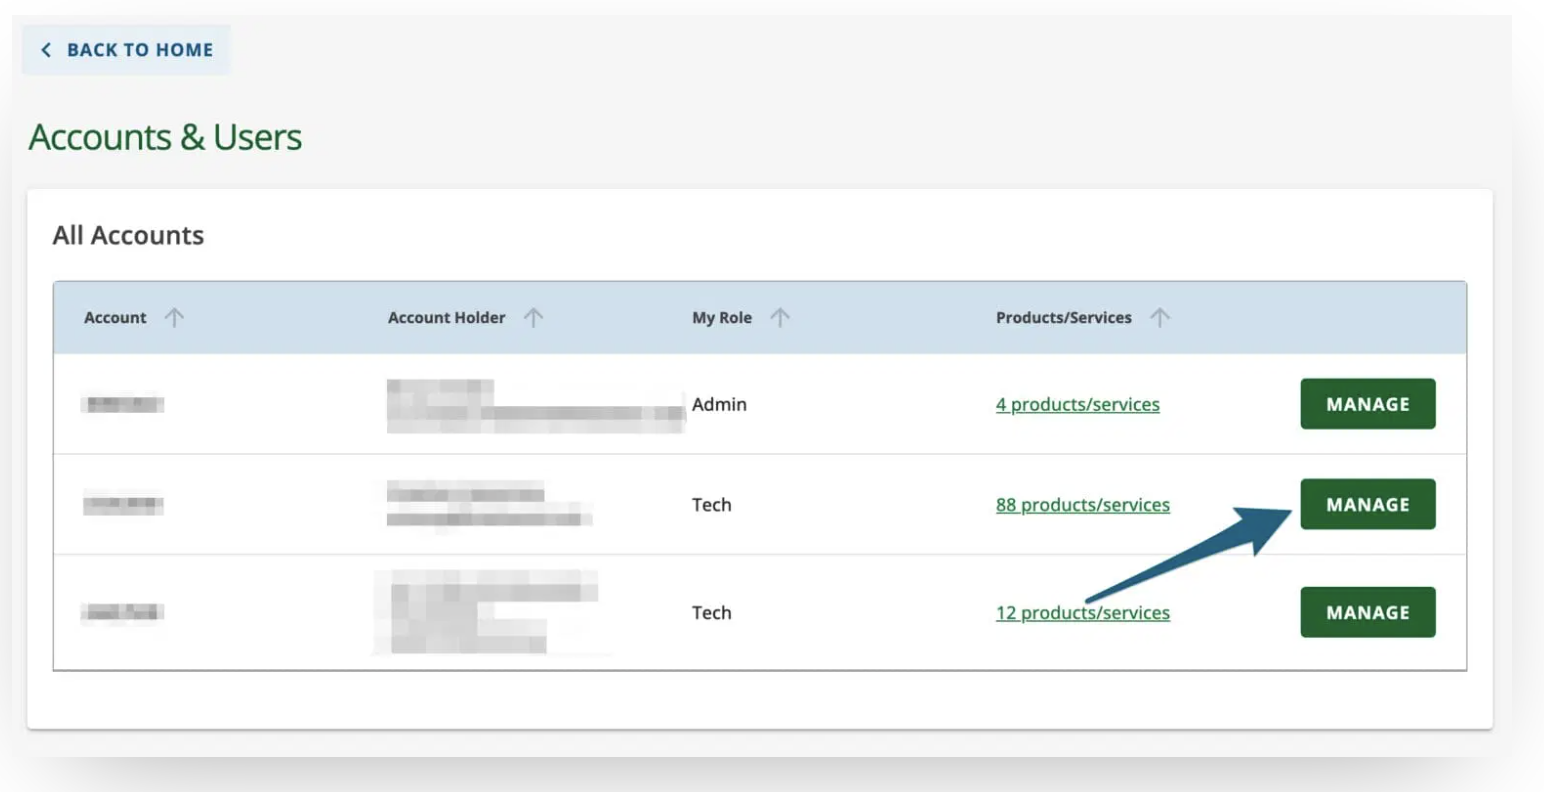Click the back chevron icon
The height and width of the screenshot is (792, 1544).
[46, 48]
